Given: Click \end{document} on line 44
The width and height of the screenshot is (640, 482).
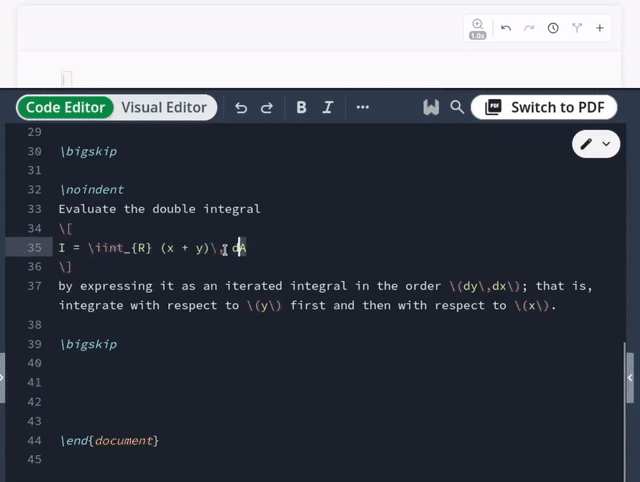Looking at the screenshot, I should (109, 441).
